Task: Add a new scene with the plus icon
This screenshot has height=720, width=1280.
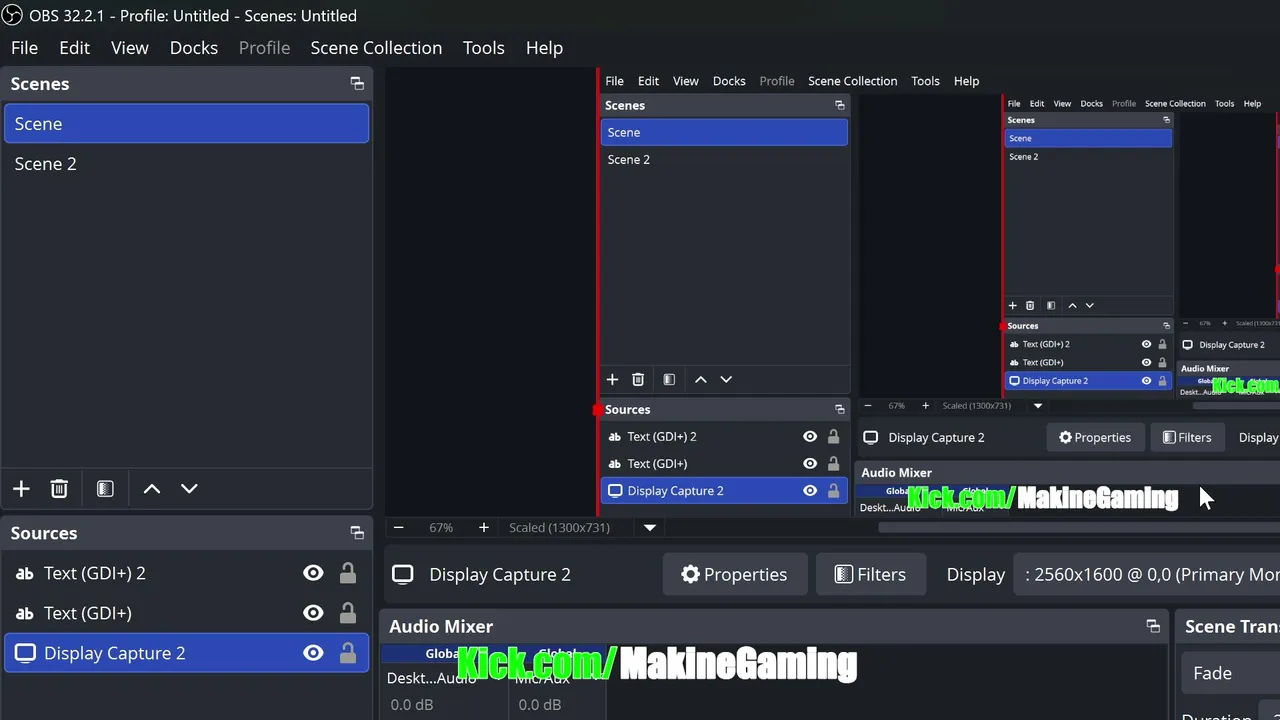Action: pos(21,489)
